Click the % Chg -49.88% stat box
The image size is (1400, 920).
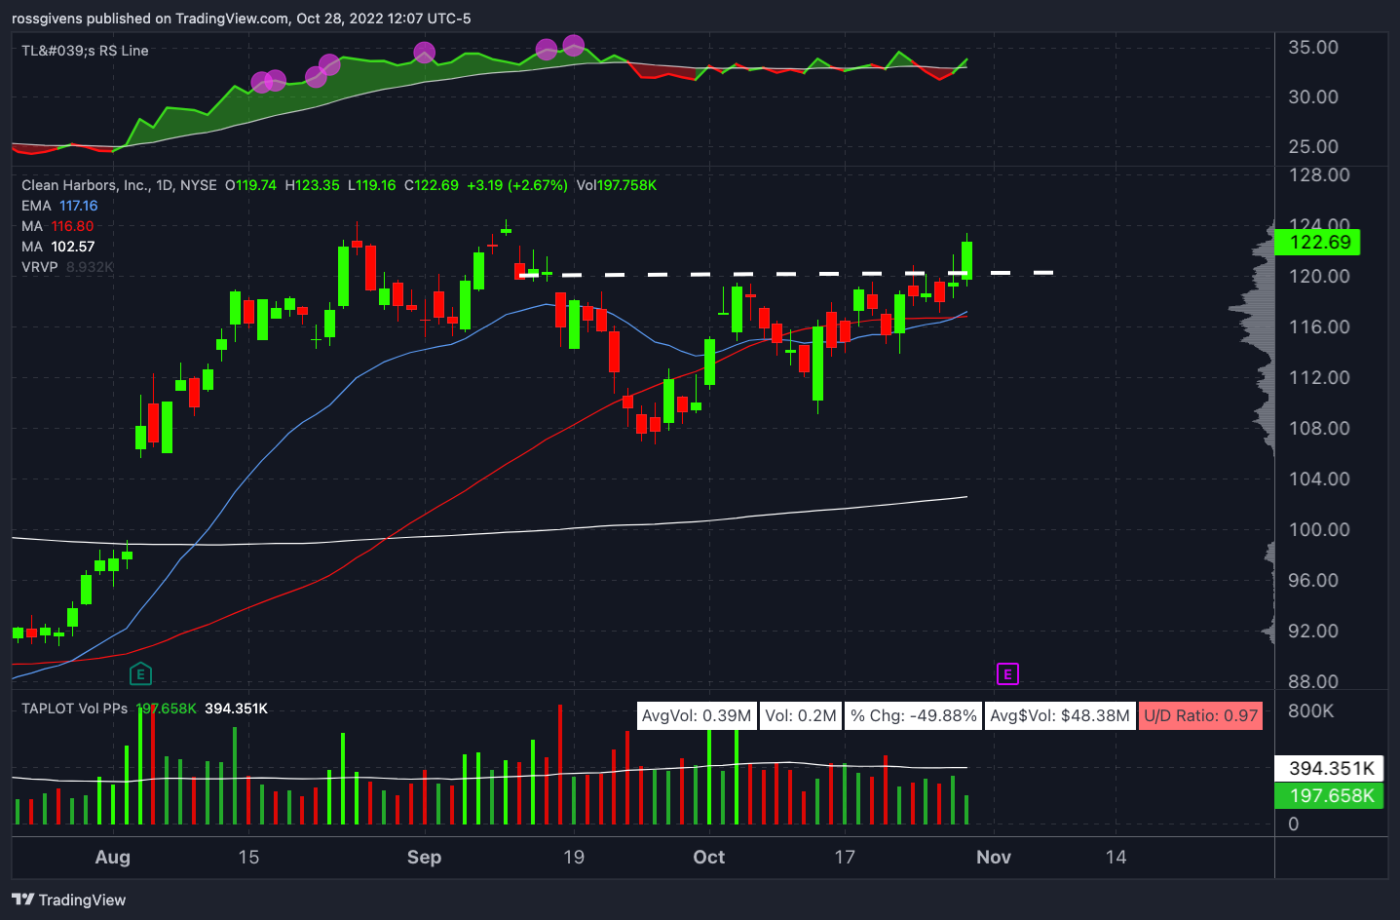pyautogui.click(x=913, y=715)
